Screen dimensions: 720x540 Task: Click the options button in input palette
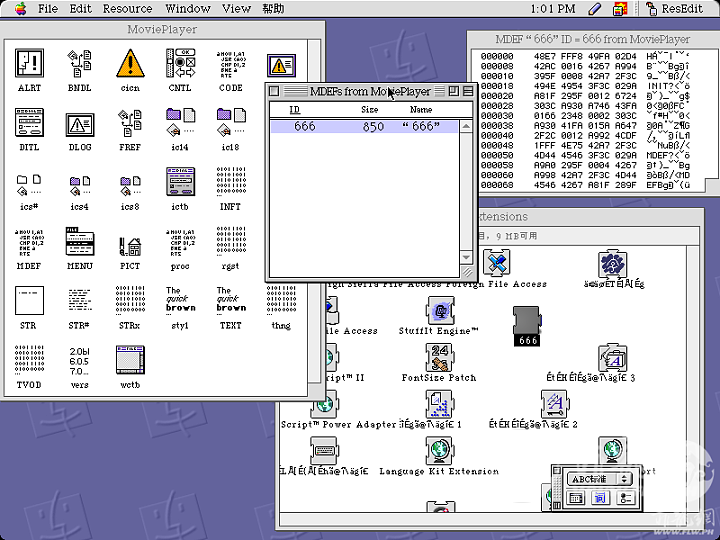(624, 497)
